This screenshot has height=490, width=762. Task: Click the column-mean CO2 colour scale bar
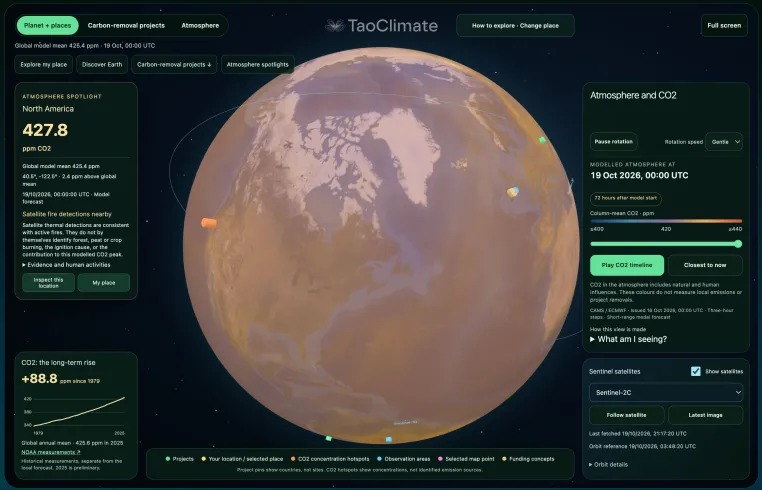[666, 221]
